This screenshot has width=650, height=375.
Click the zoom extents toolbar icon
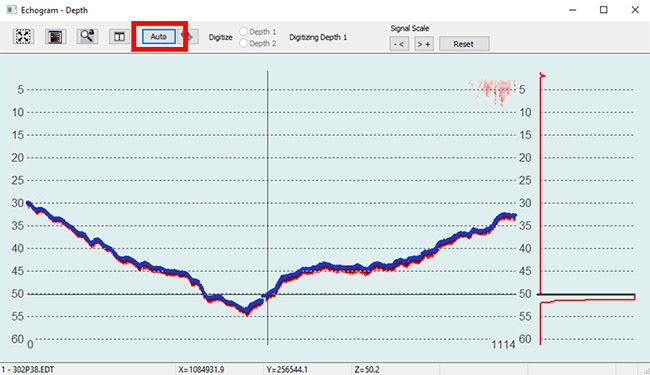click(x=23, y=36)
